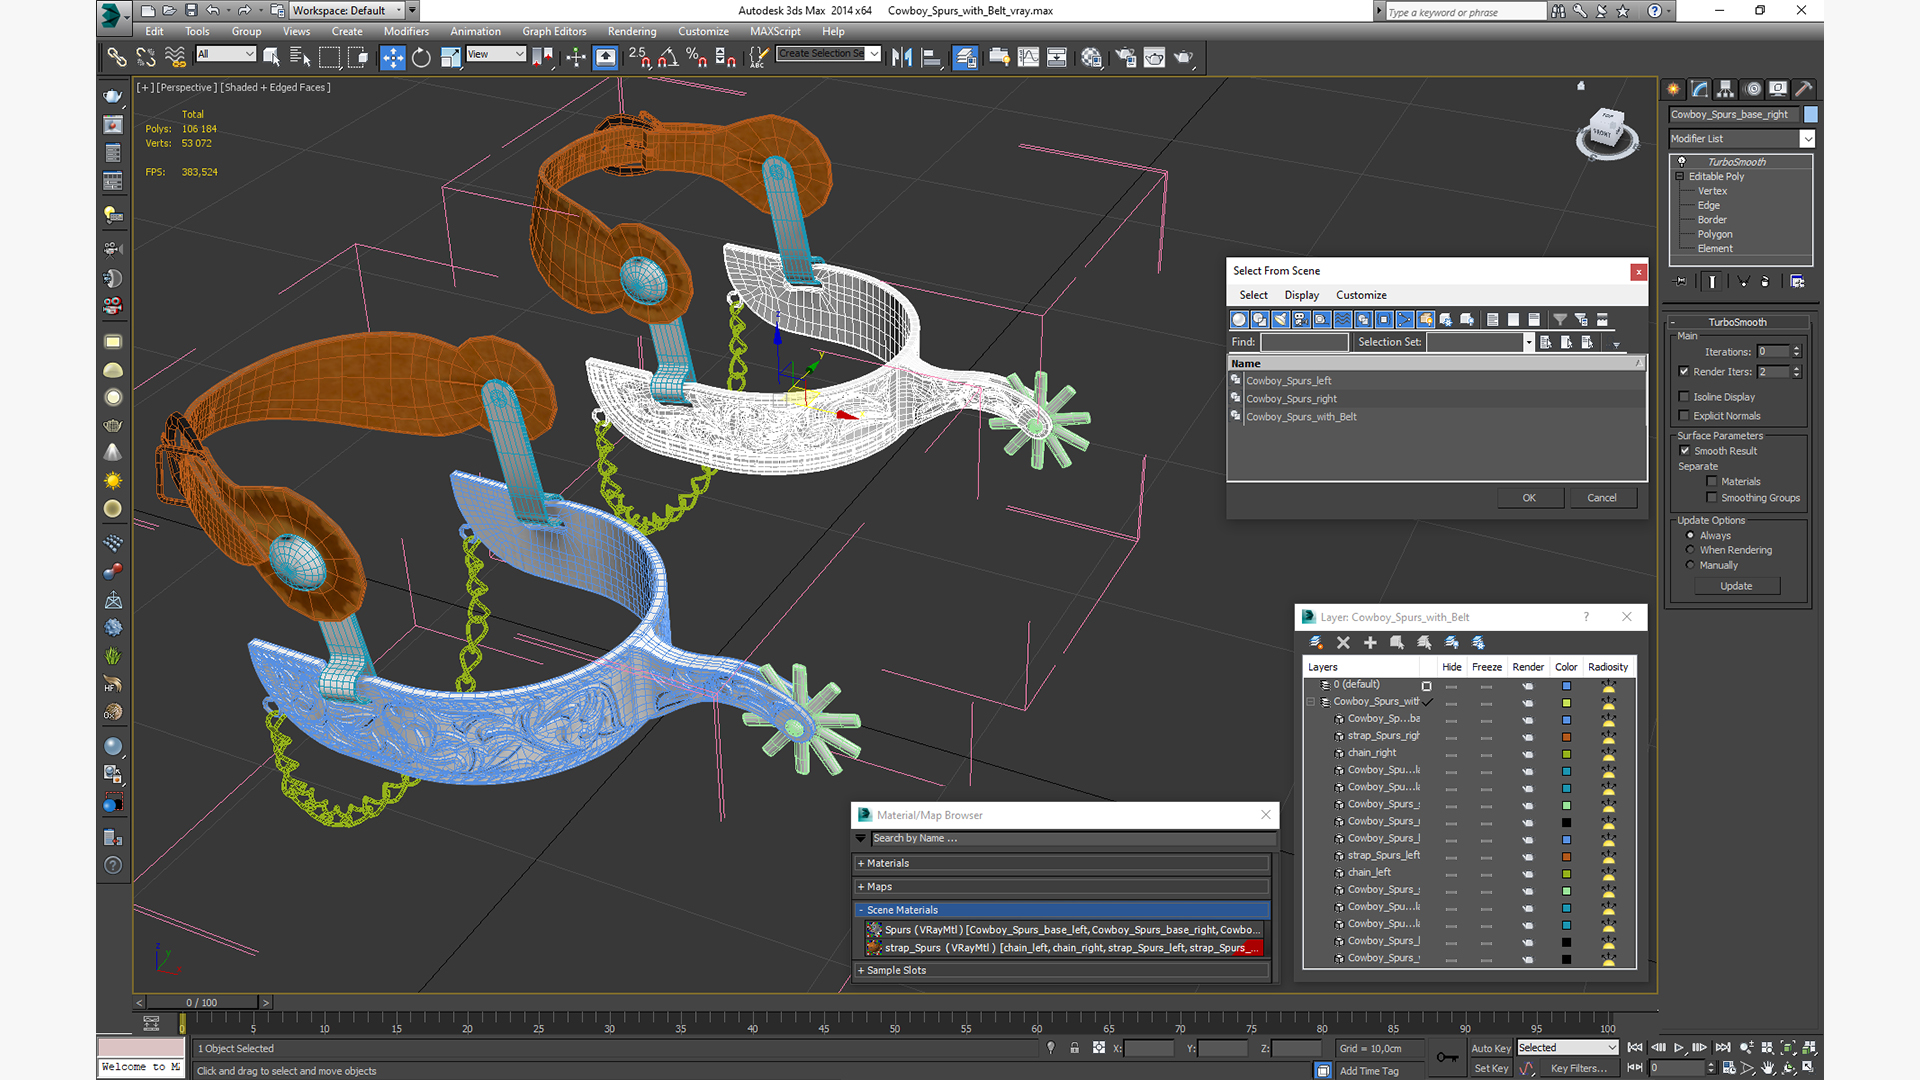Click the orange color swatch for strap_Spurs_left

point(1566,857)
